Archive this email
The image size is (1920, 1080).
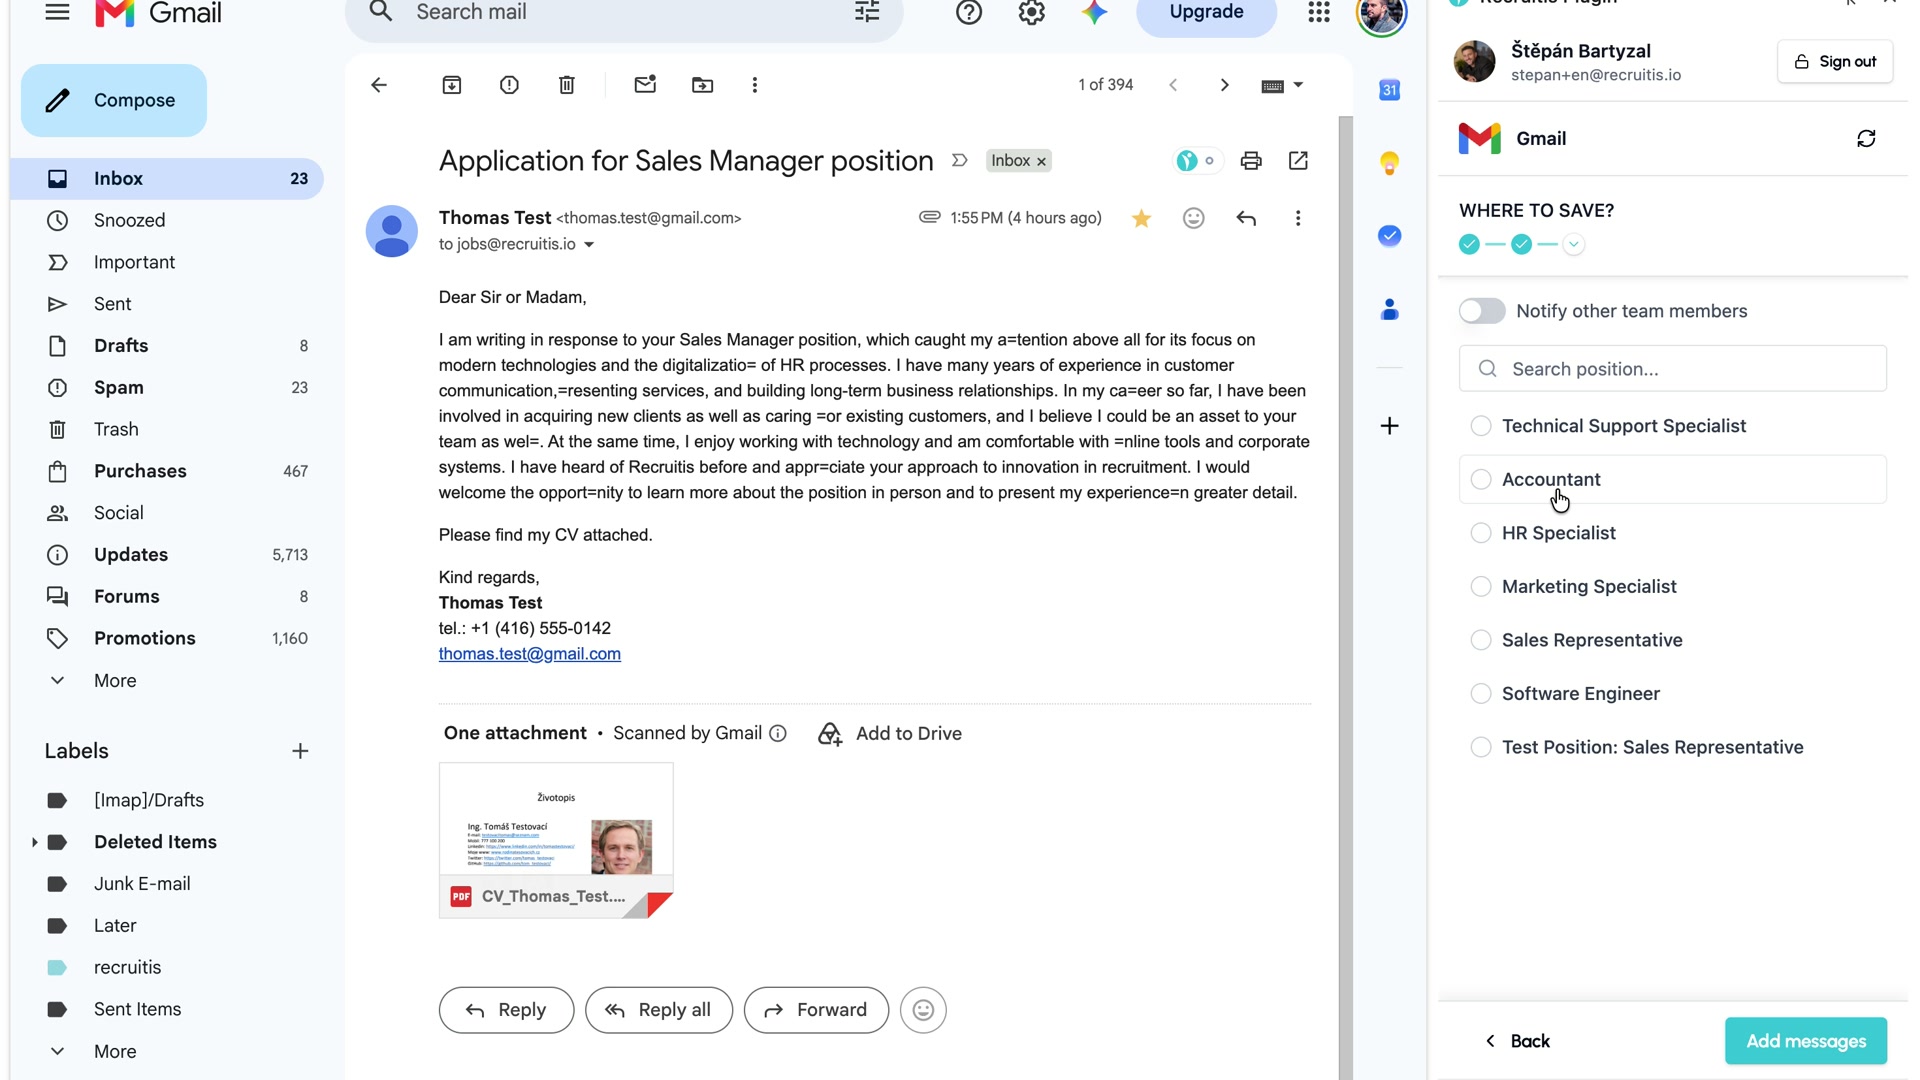pos(452,85)
